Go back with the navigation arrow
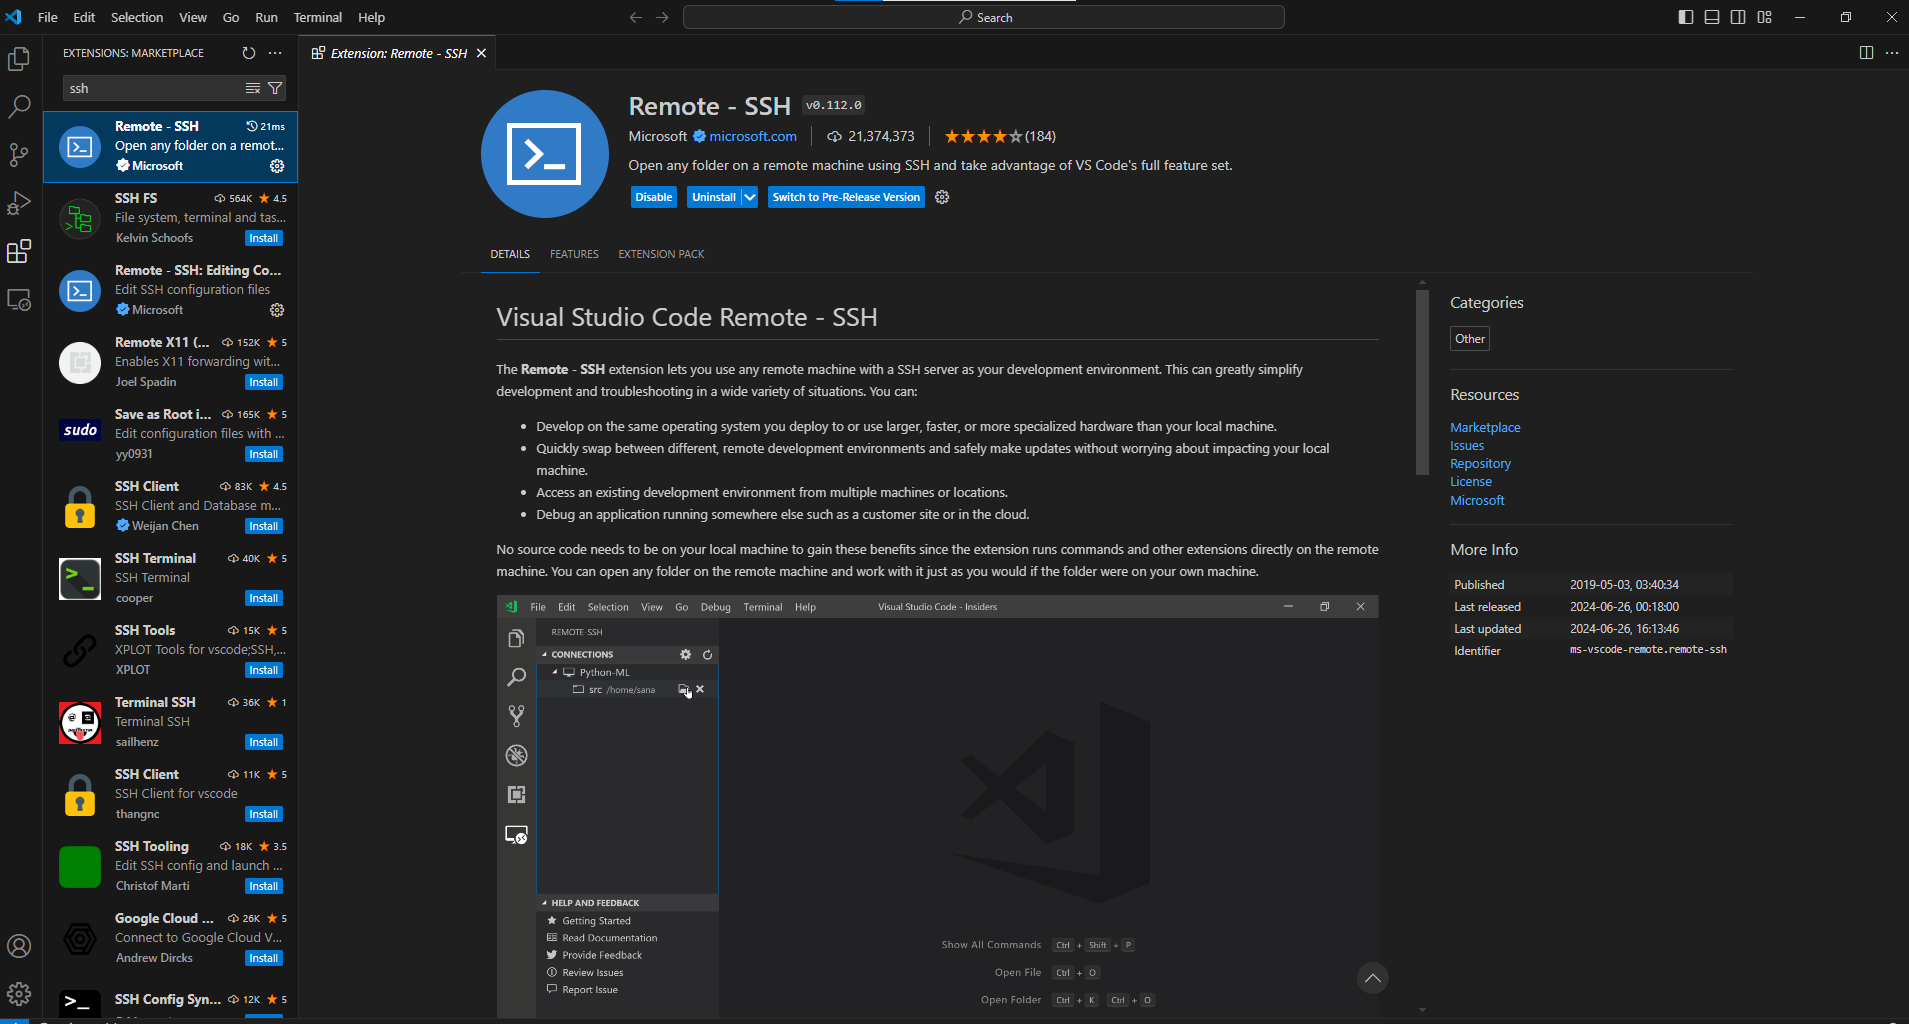 point(636,17)
